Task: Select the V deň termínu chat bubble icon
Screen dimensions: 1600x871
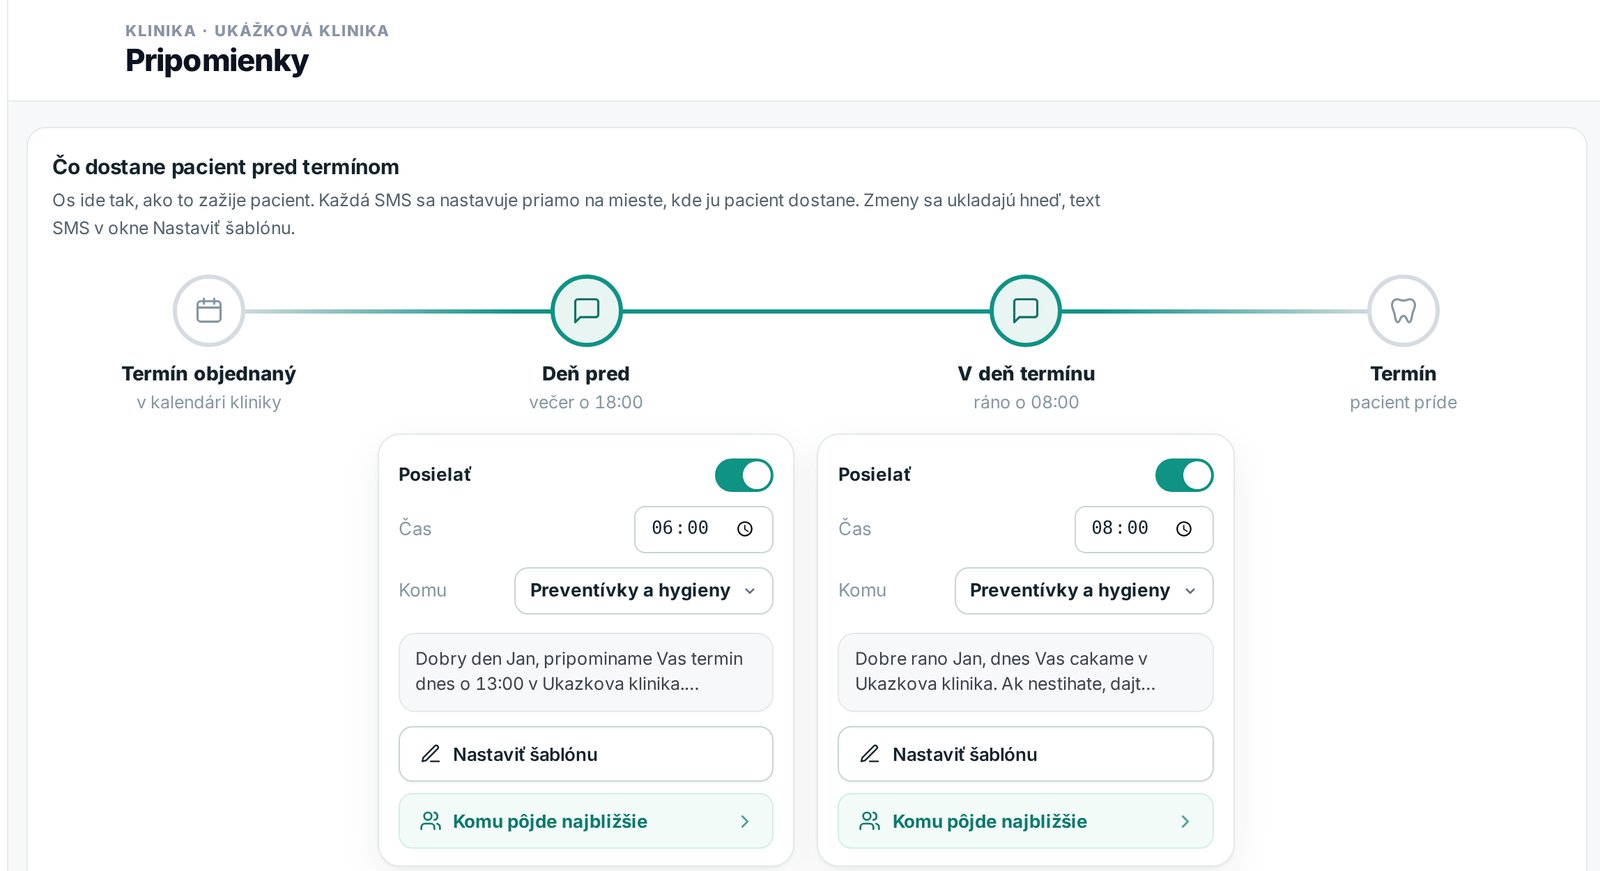Action: pos(1026,310)
